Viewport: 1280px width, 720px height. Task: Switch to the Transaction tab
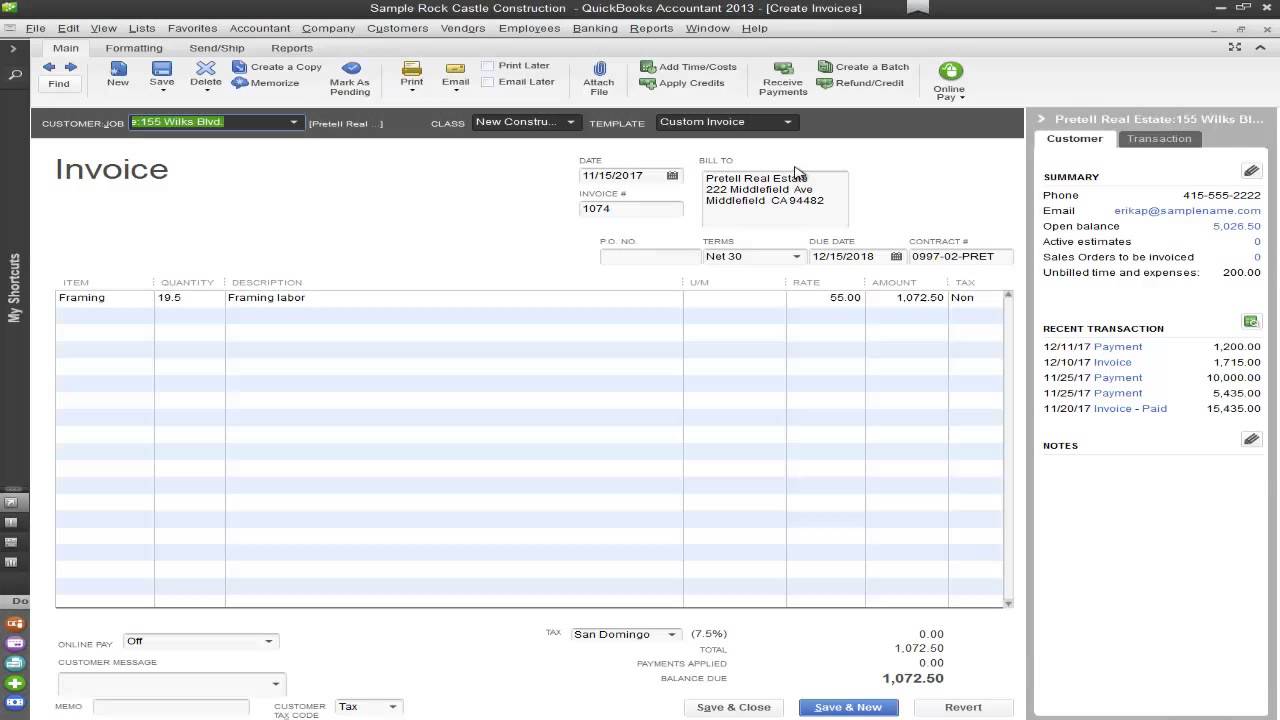click(x=1159, y=139)
